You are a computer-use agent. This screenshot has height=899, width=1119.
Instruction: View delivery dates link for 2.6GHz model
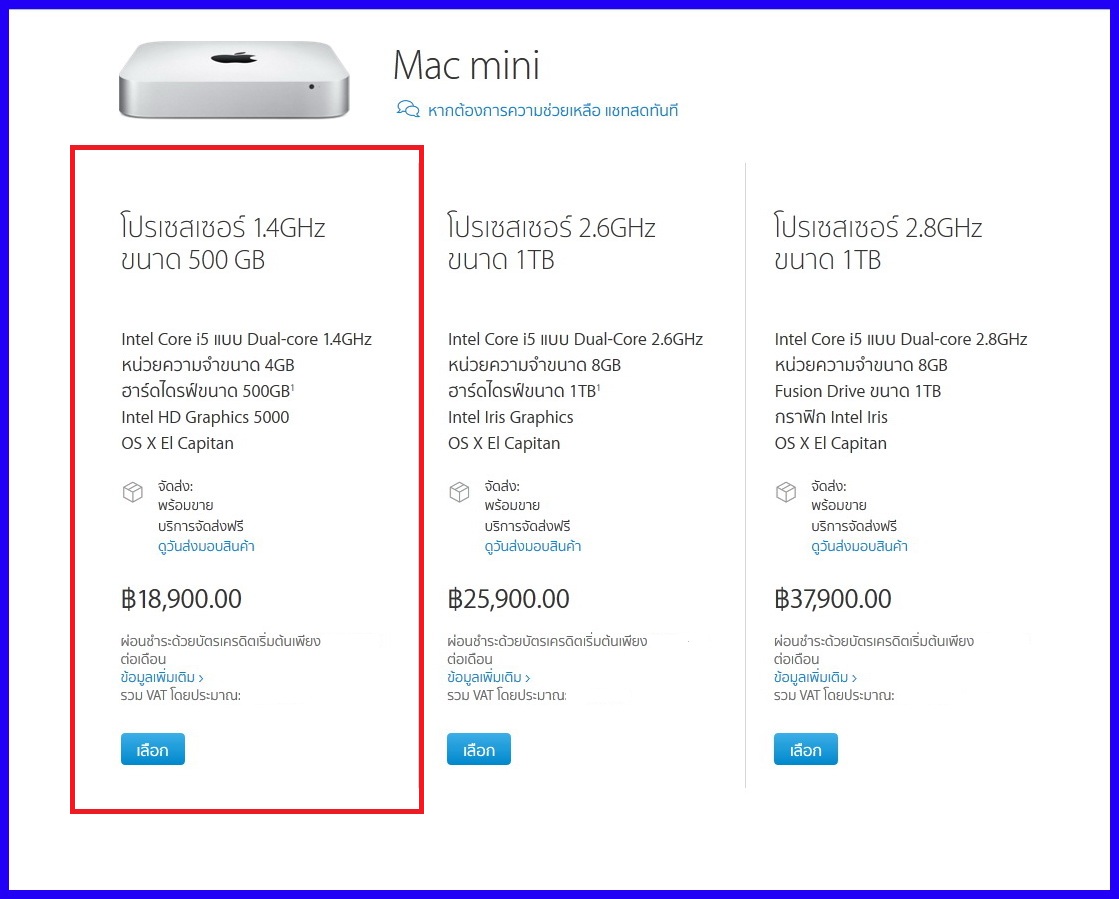click(x=532, y=546)
